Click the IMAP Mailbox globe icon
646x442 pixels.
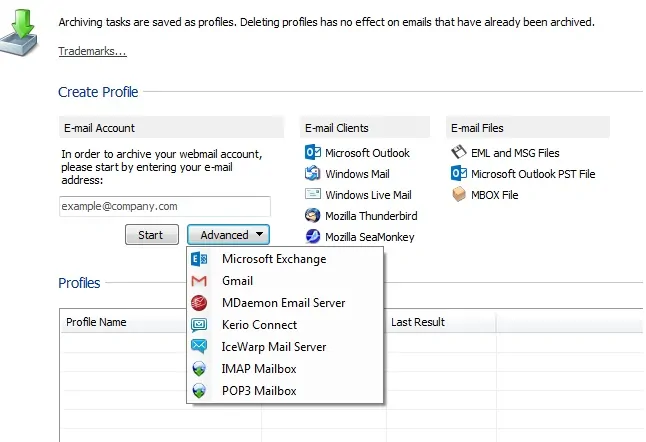[199, 369]
